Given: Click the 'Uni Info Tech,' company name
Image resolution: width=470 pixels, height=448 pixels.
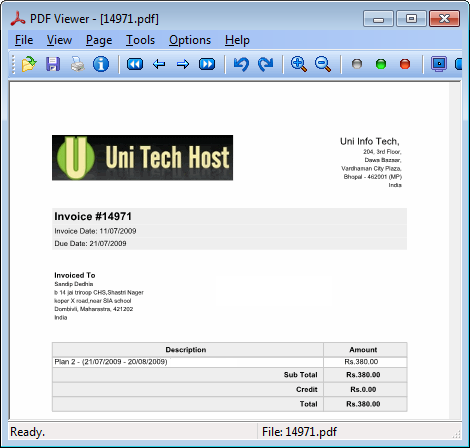Looking at the screenshot, I should pyautogui.click(x=370, y=141).
